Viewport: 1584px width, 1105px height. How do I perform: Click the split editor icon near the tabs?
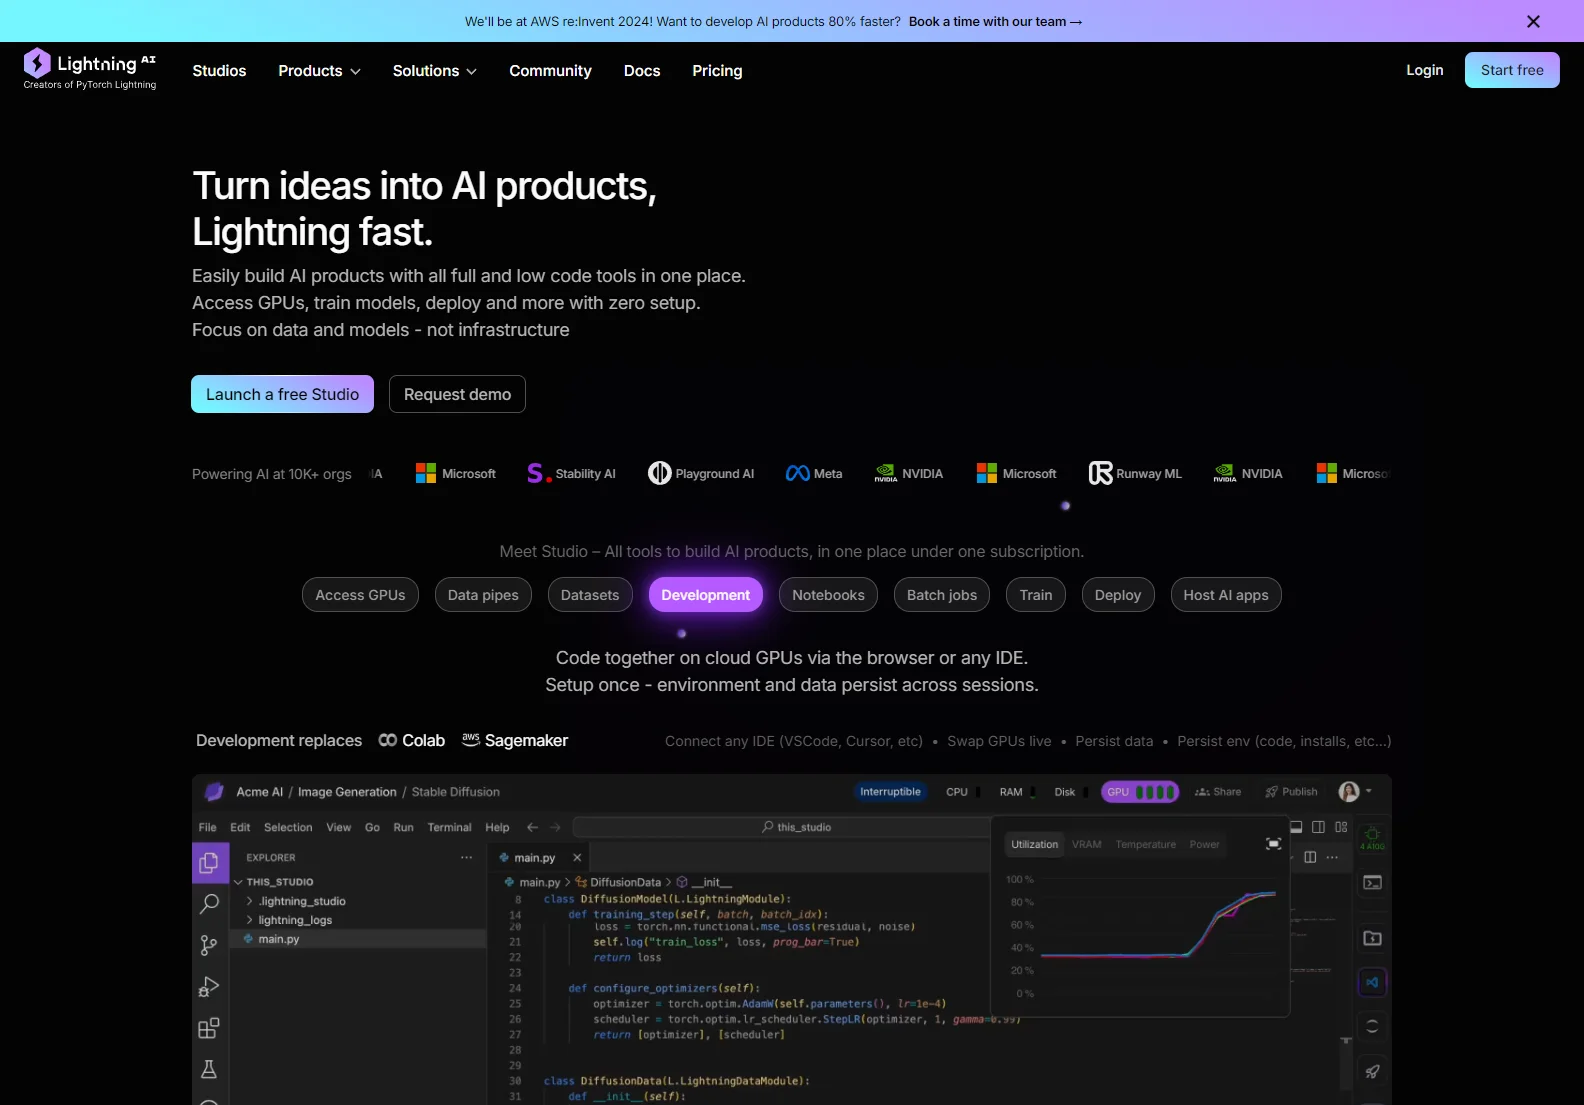[1310, 857]
